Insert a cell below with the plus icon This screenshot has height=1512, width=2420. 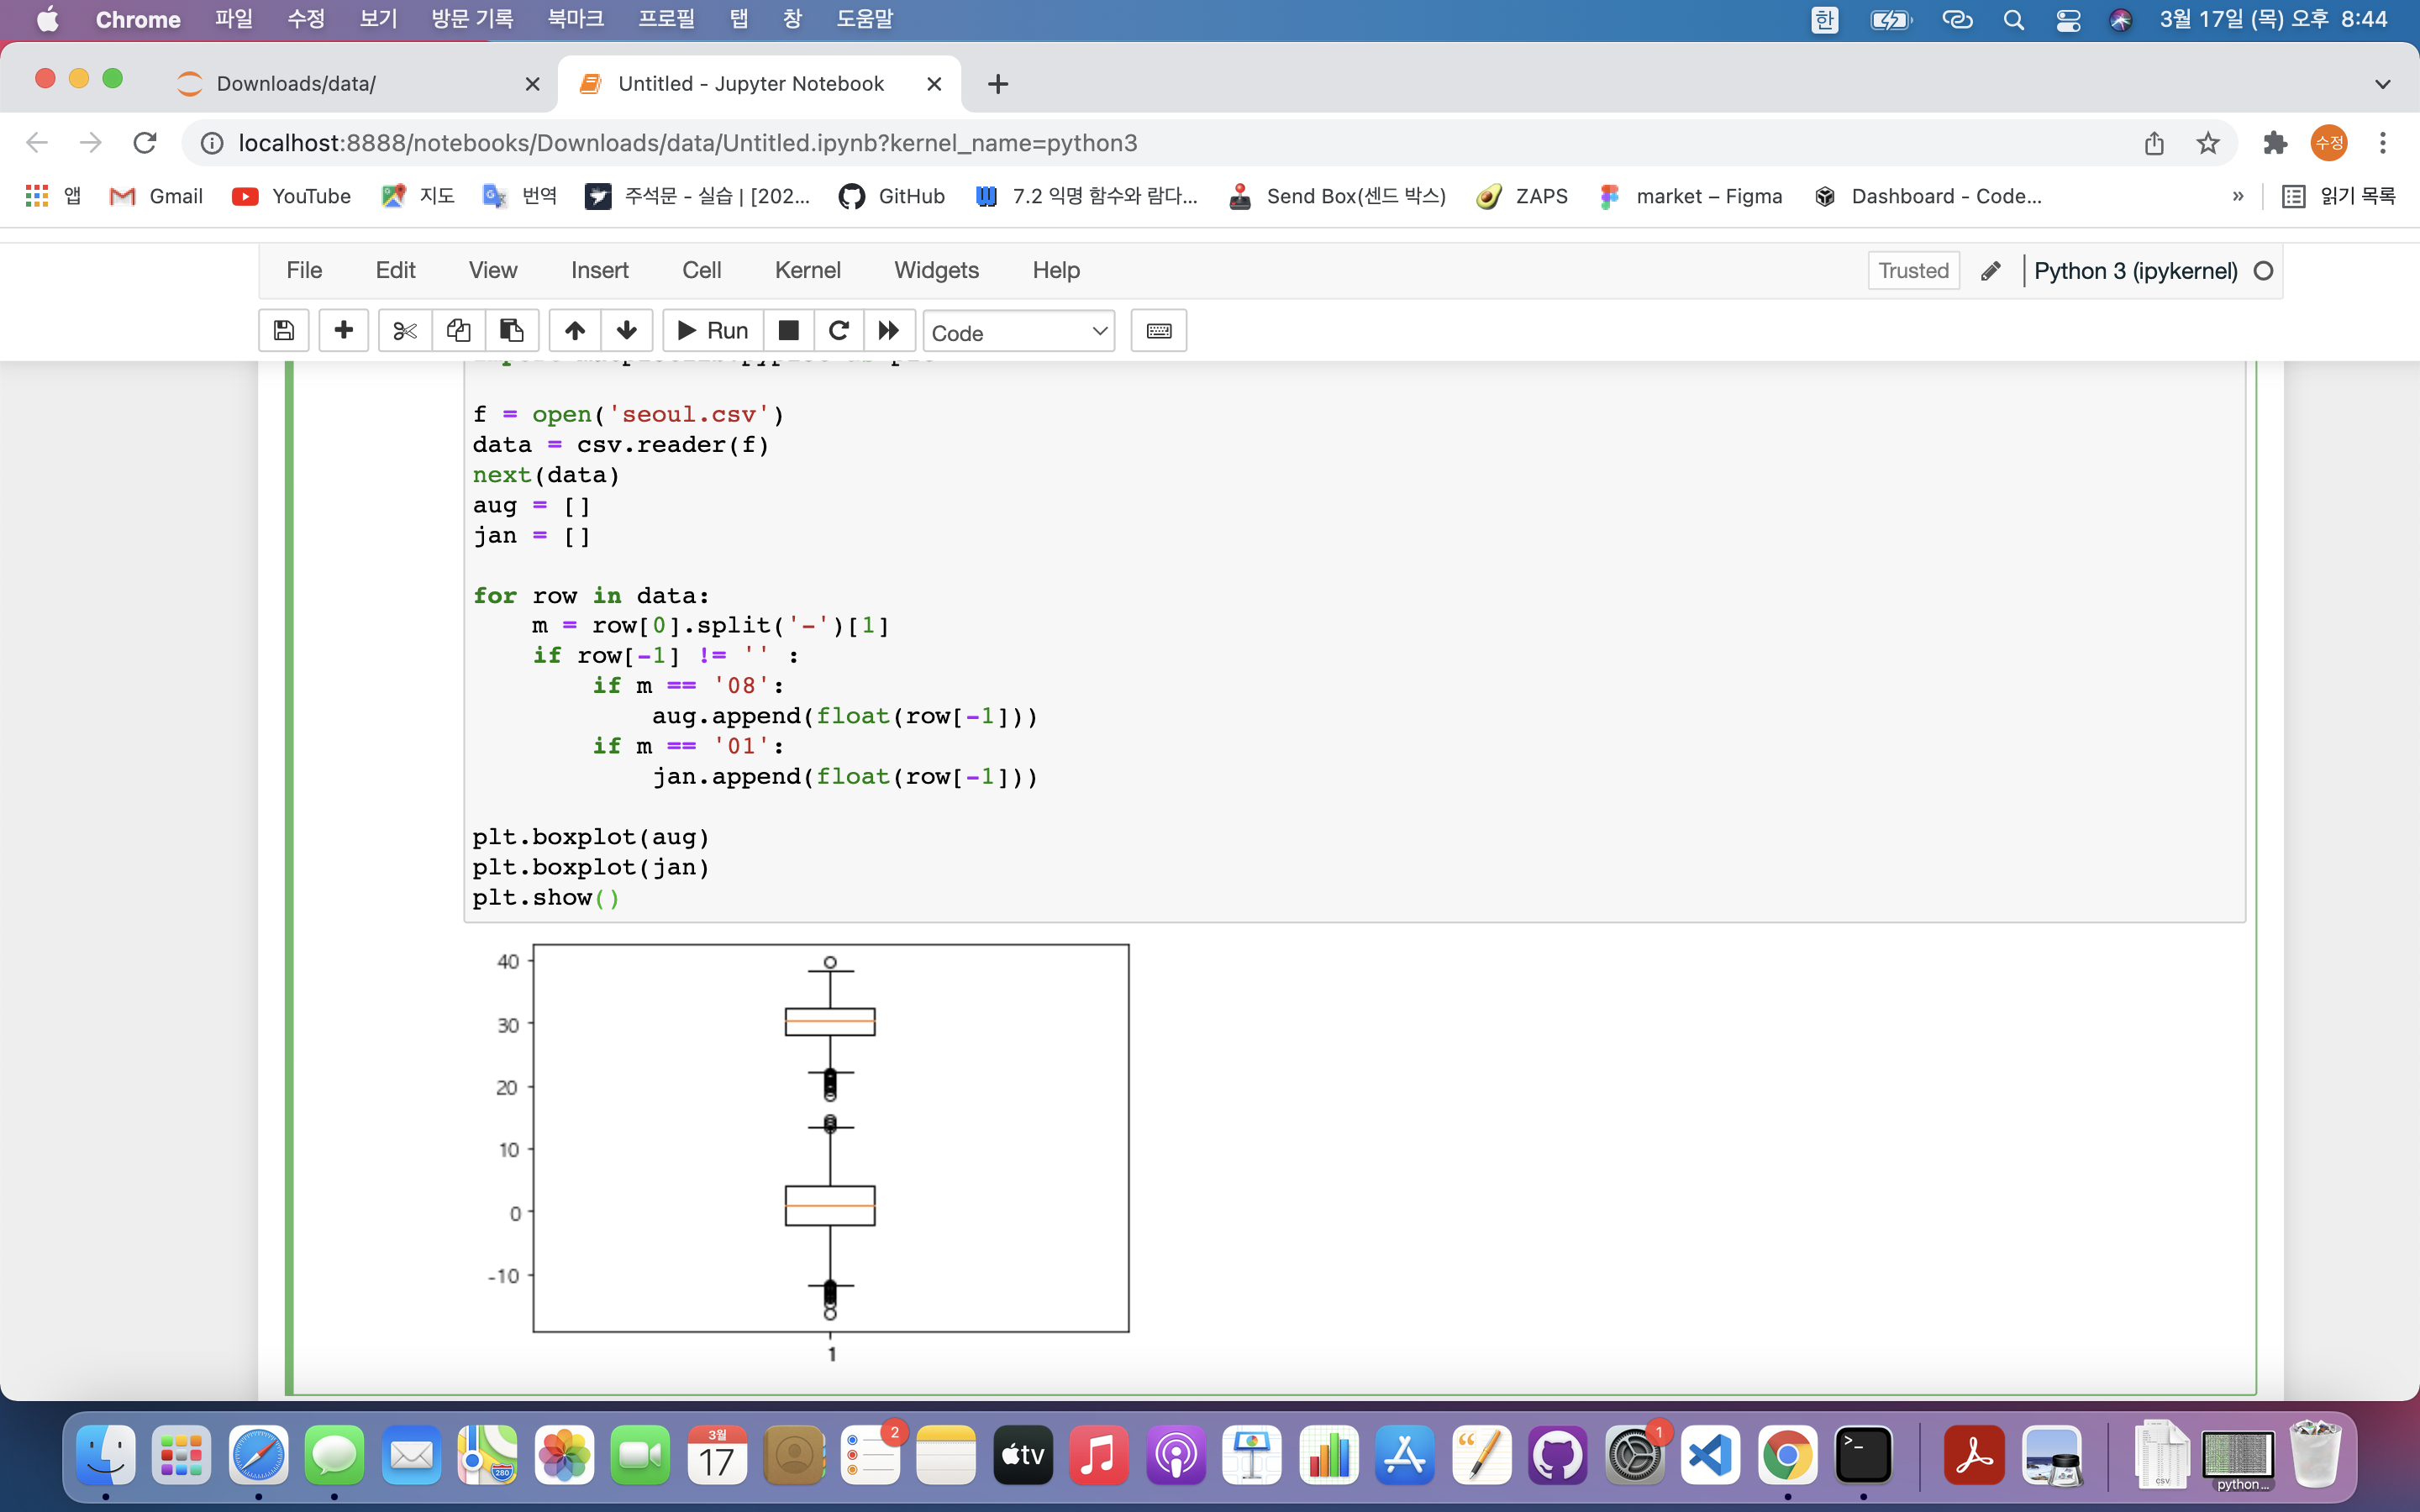[343, 330]
